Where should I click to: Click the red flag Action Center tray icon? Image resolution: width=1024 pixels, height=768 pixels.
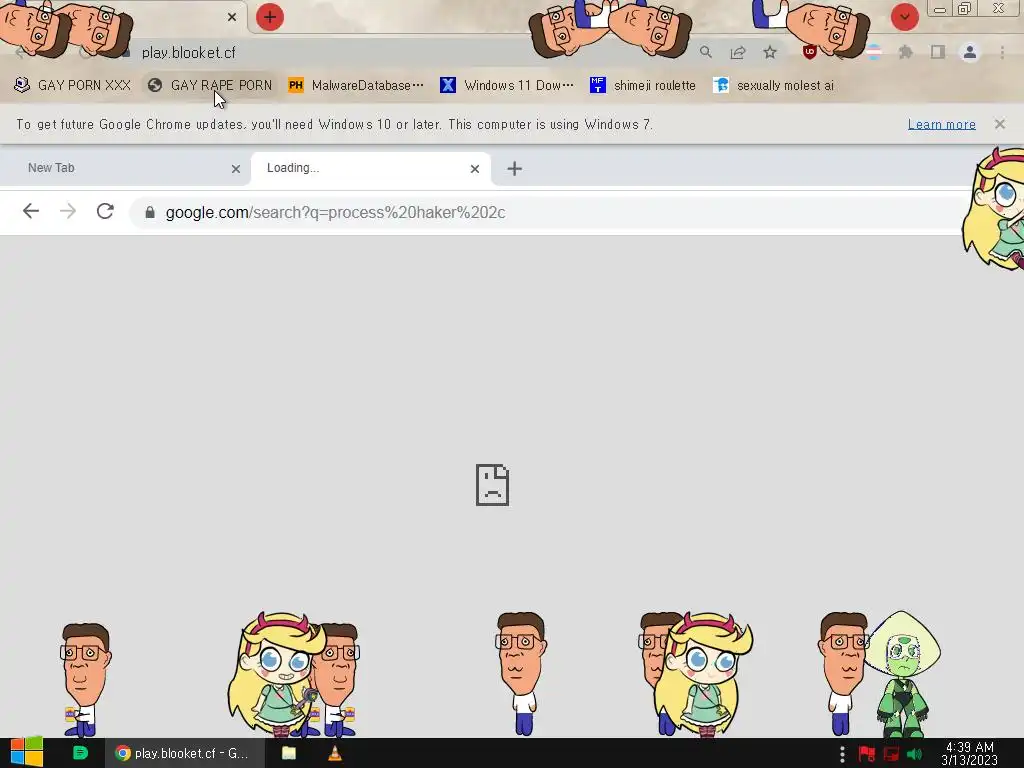click(x=867, y=754)
